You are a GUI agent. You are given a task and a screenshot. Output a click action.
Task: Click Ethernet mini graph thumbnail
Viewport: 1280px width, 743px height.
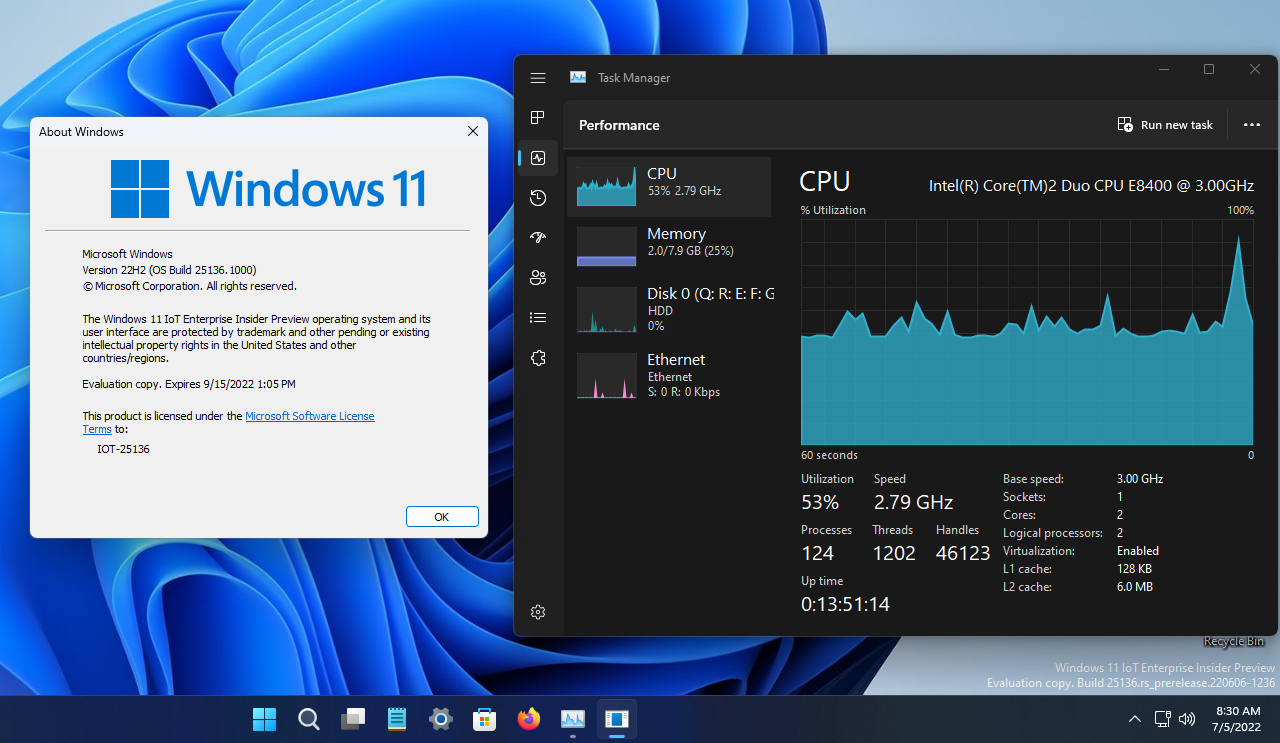(606, 376)
